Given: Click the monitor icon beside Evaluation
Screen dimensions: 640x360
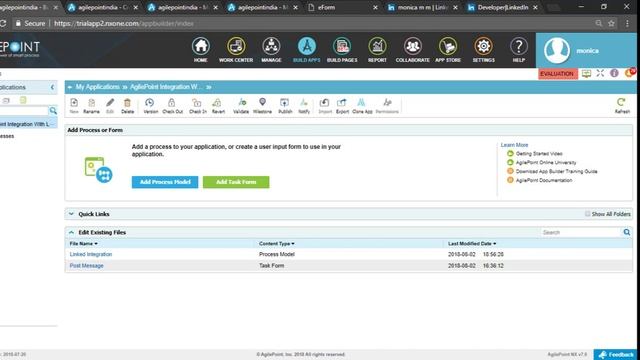Looking at the screenshot, I should [x=587, y=73].
